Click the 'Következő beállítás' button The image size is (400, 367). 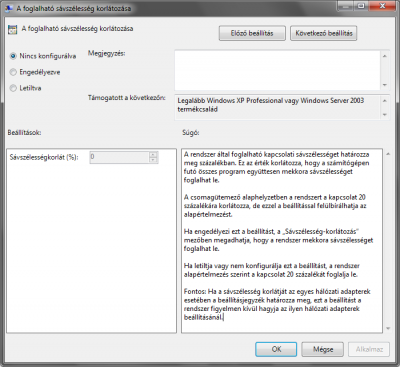point(323,33)
